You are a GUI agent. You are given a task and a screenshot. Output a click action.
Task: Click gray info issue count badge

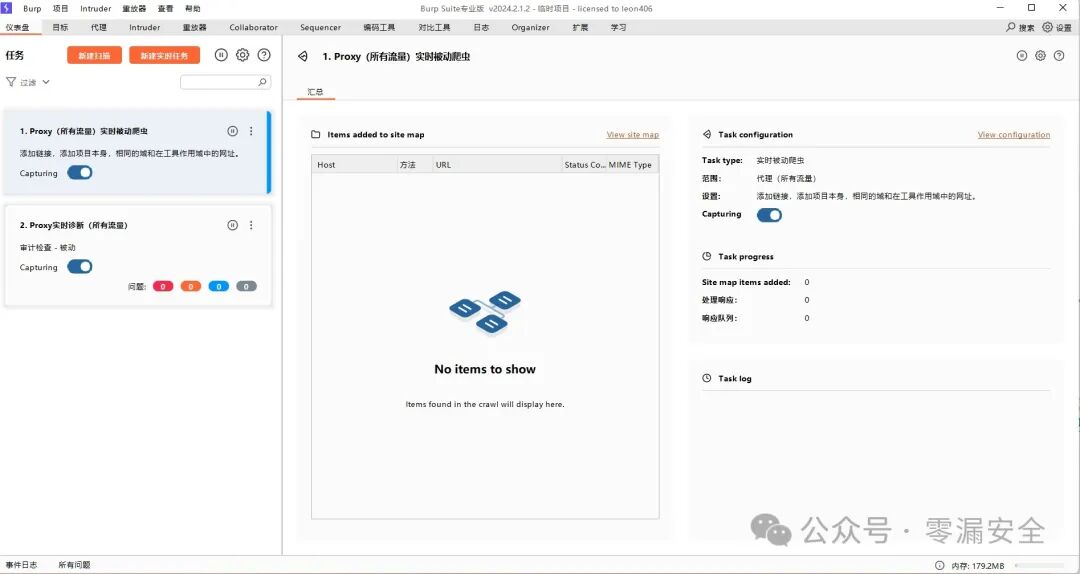pos(247,287)
